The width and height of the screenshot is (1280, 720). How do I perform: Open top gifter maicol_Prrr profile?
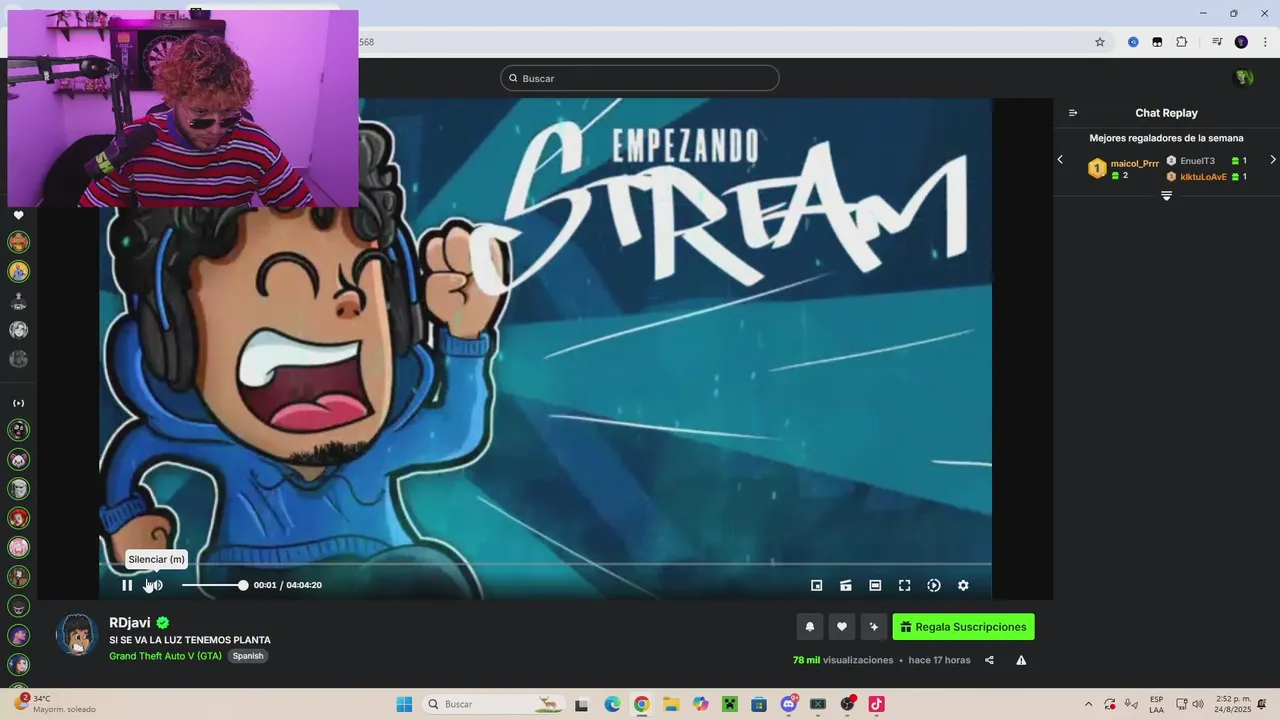pos(1134,163)
